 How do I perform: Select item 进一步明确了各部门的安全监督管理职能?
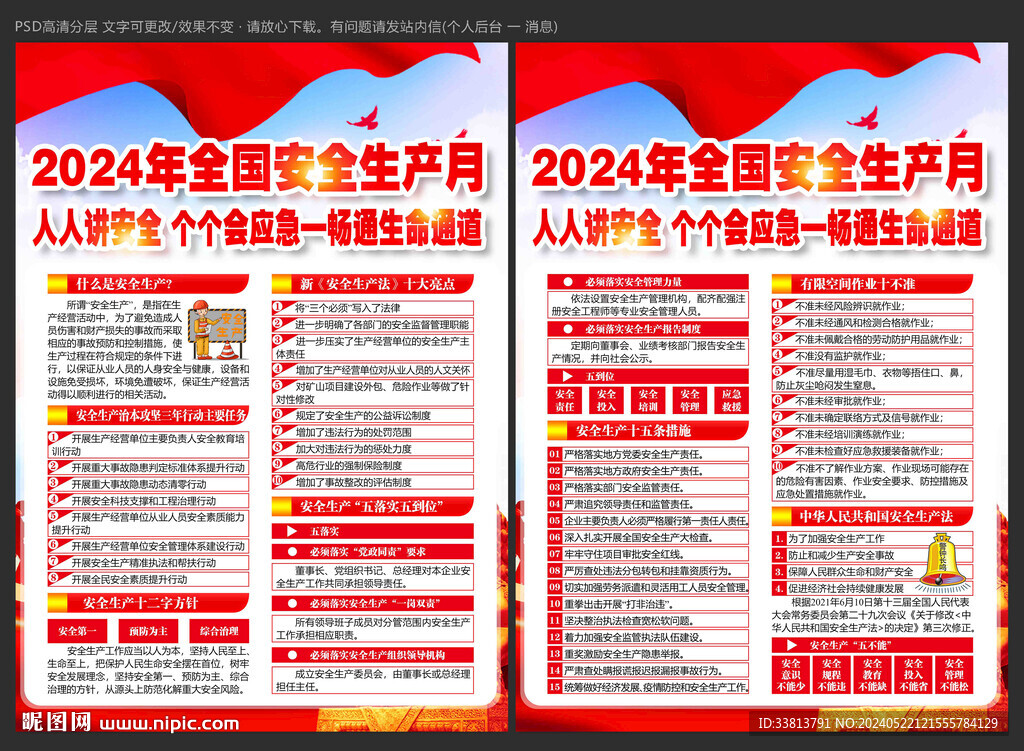tap(372, 325)
